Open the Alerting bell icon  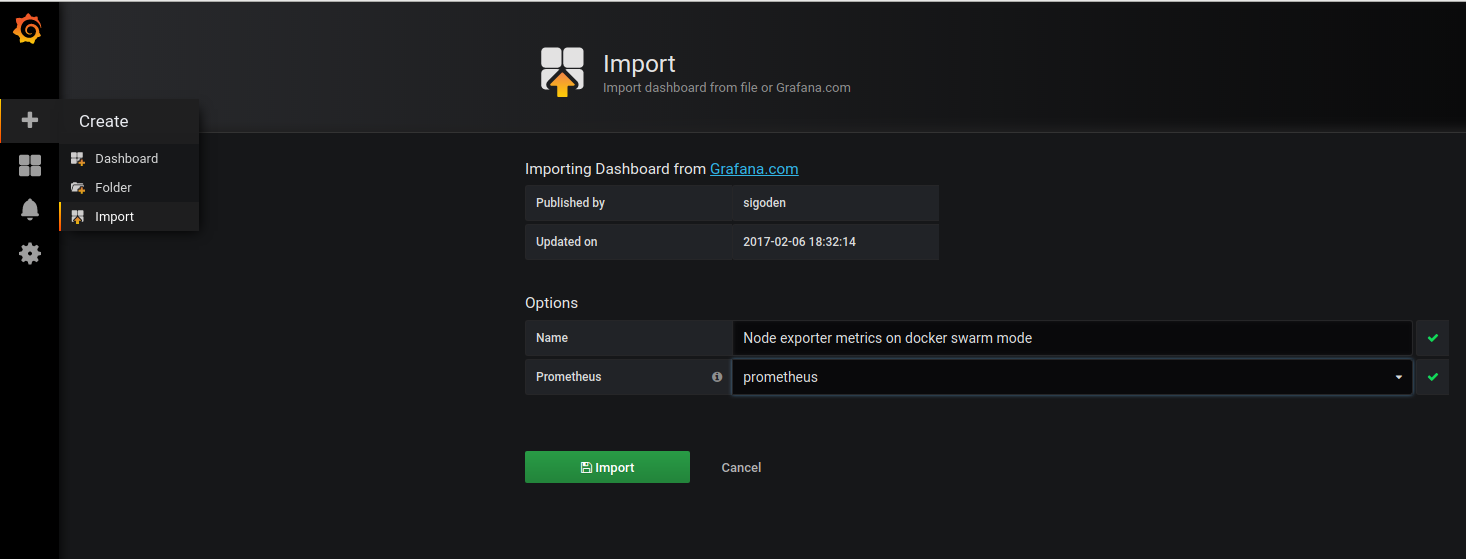[30, 209]
